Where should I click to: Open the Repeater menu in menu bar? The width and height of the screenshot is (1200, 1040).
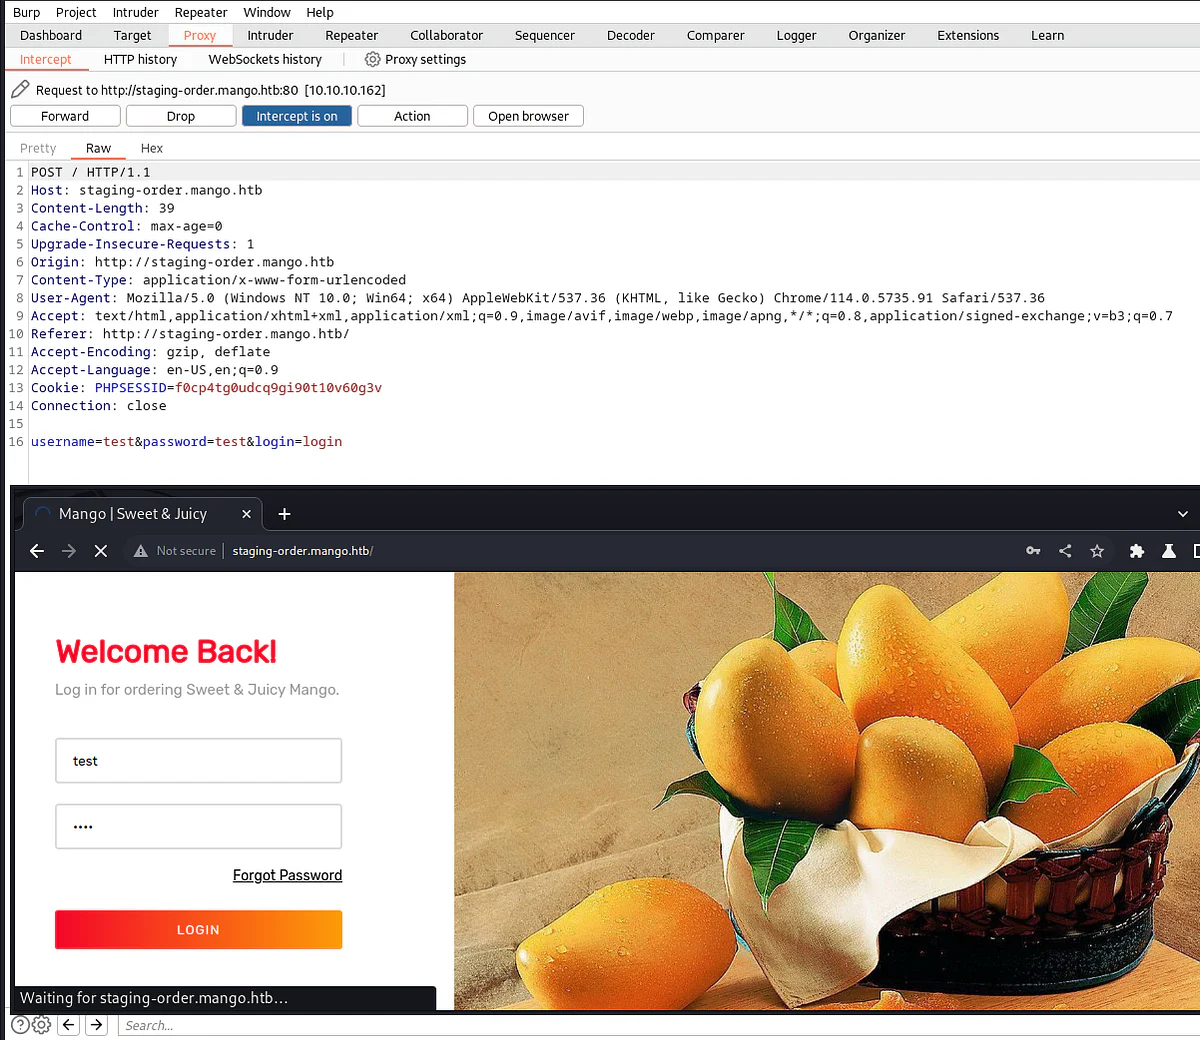201,12
